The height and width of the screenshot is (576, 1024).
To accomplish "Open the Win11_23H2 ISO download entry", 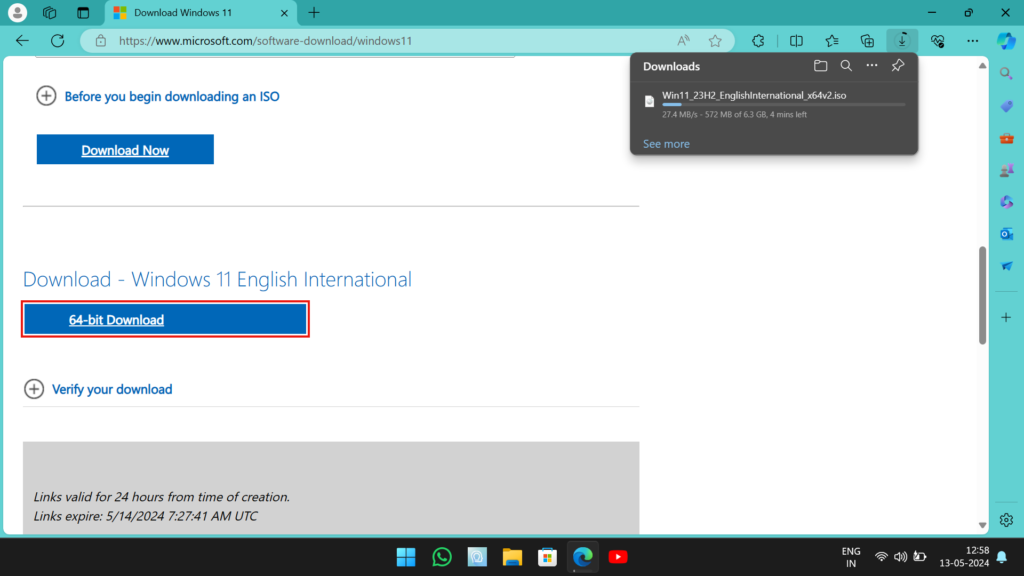I will tap(775, 104).
